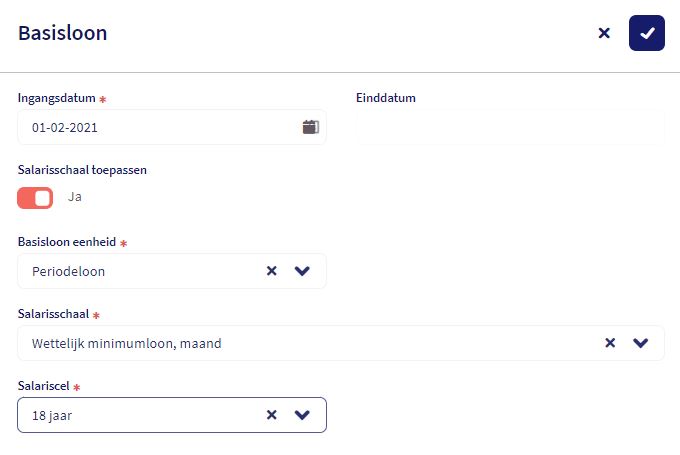The width and height of the screenshot is (680, 455).
Task: Click the Ingangsdatum field label
Action: (x=57, y=98)
